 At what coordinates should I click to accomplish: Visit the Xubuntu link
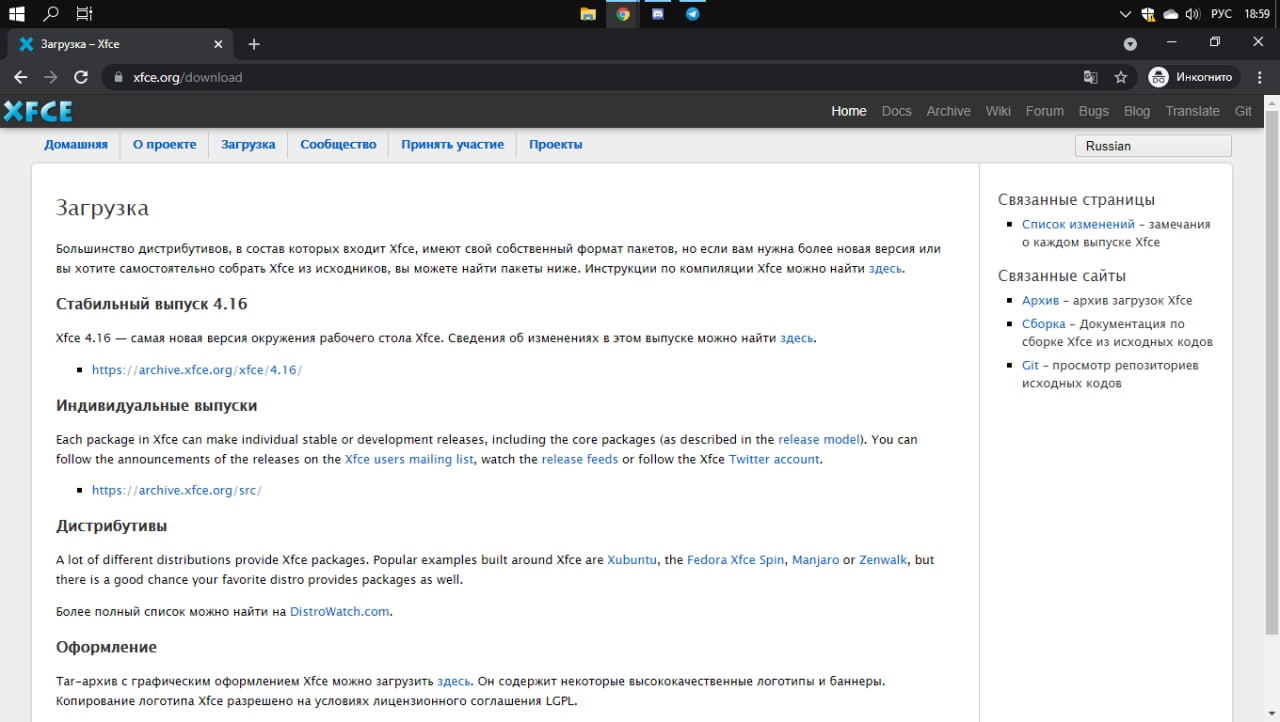tap(632, 560)
